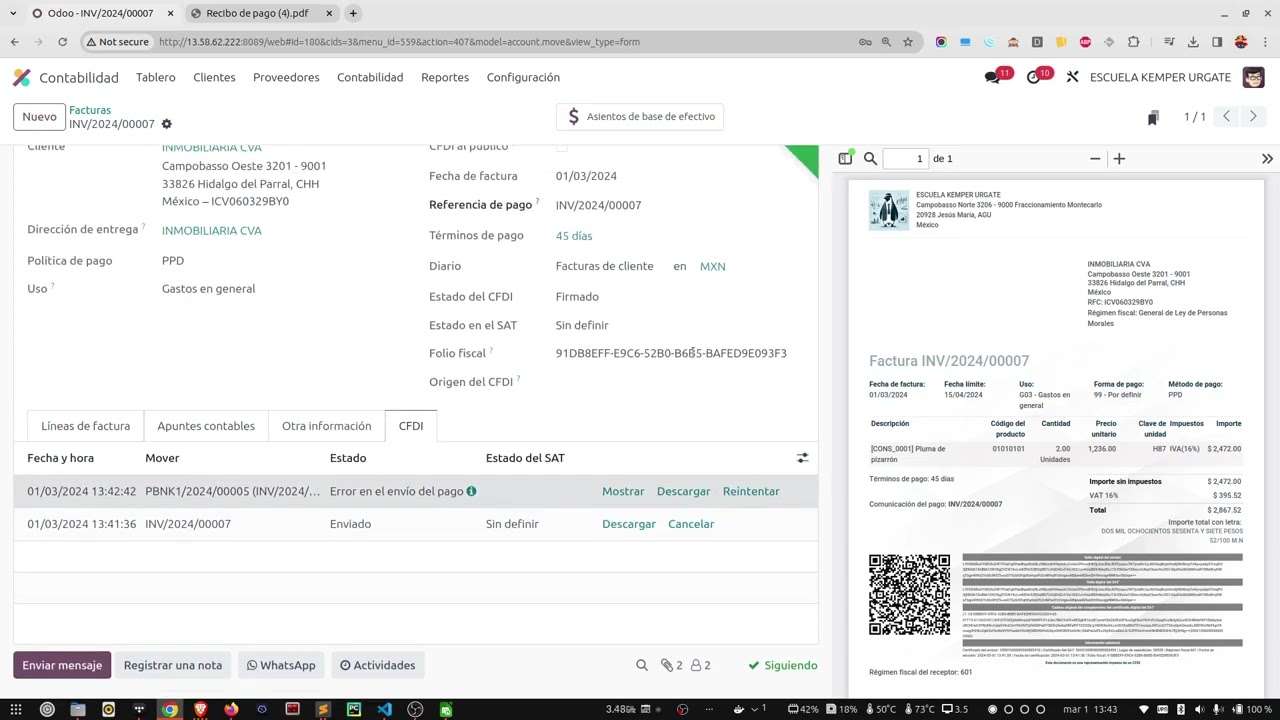Toggle Siguiendo follow status
This screenshot has height=720, width=1280.
(783, 665)
